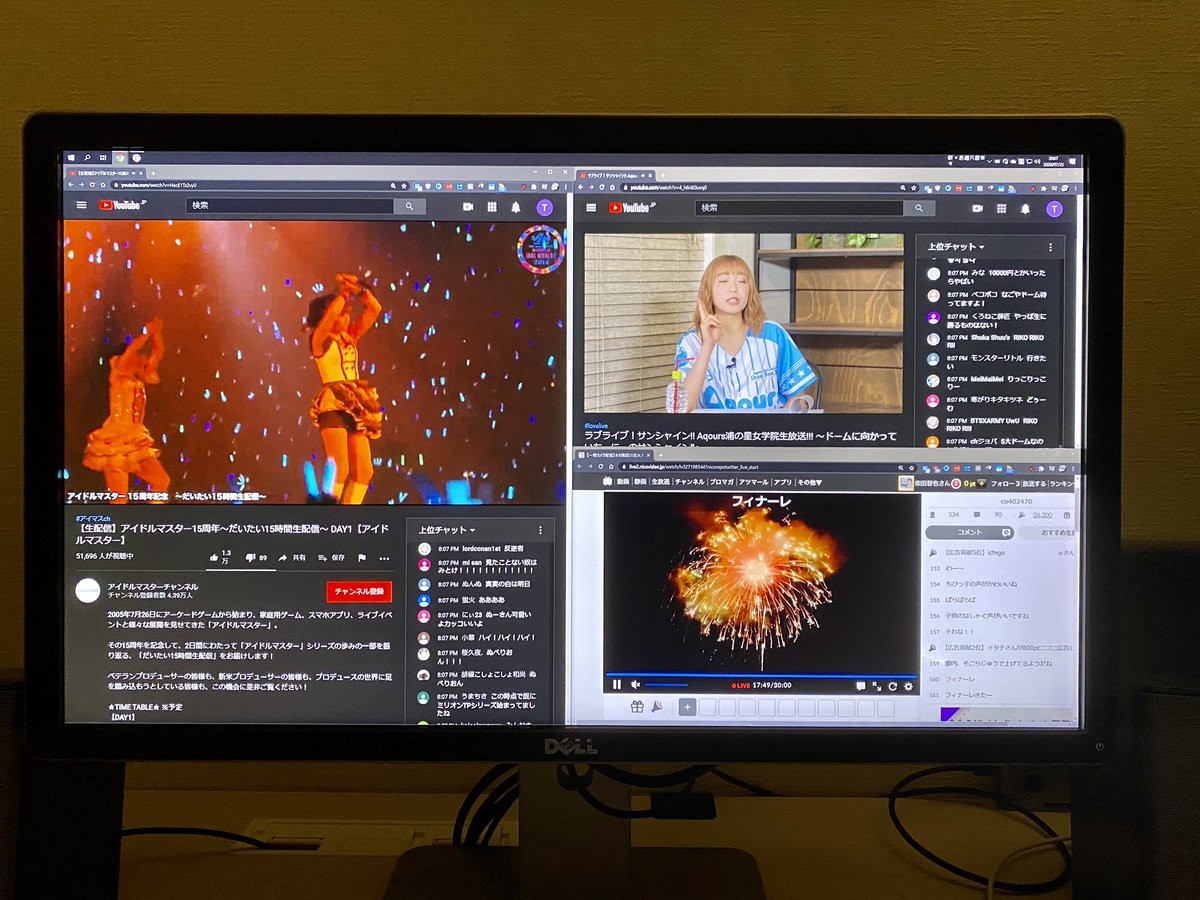Open three-dot chat menu in Aqours chat panel
This screenshot has height=900, width=1200.
(1050, 247)
